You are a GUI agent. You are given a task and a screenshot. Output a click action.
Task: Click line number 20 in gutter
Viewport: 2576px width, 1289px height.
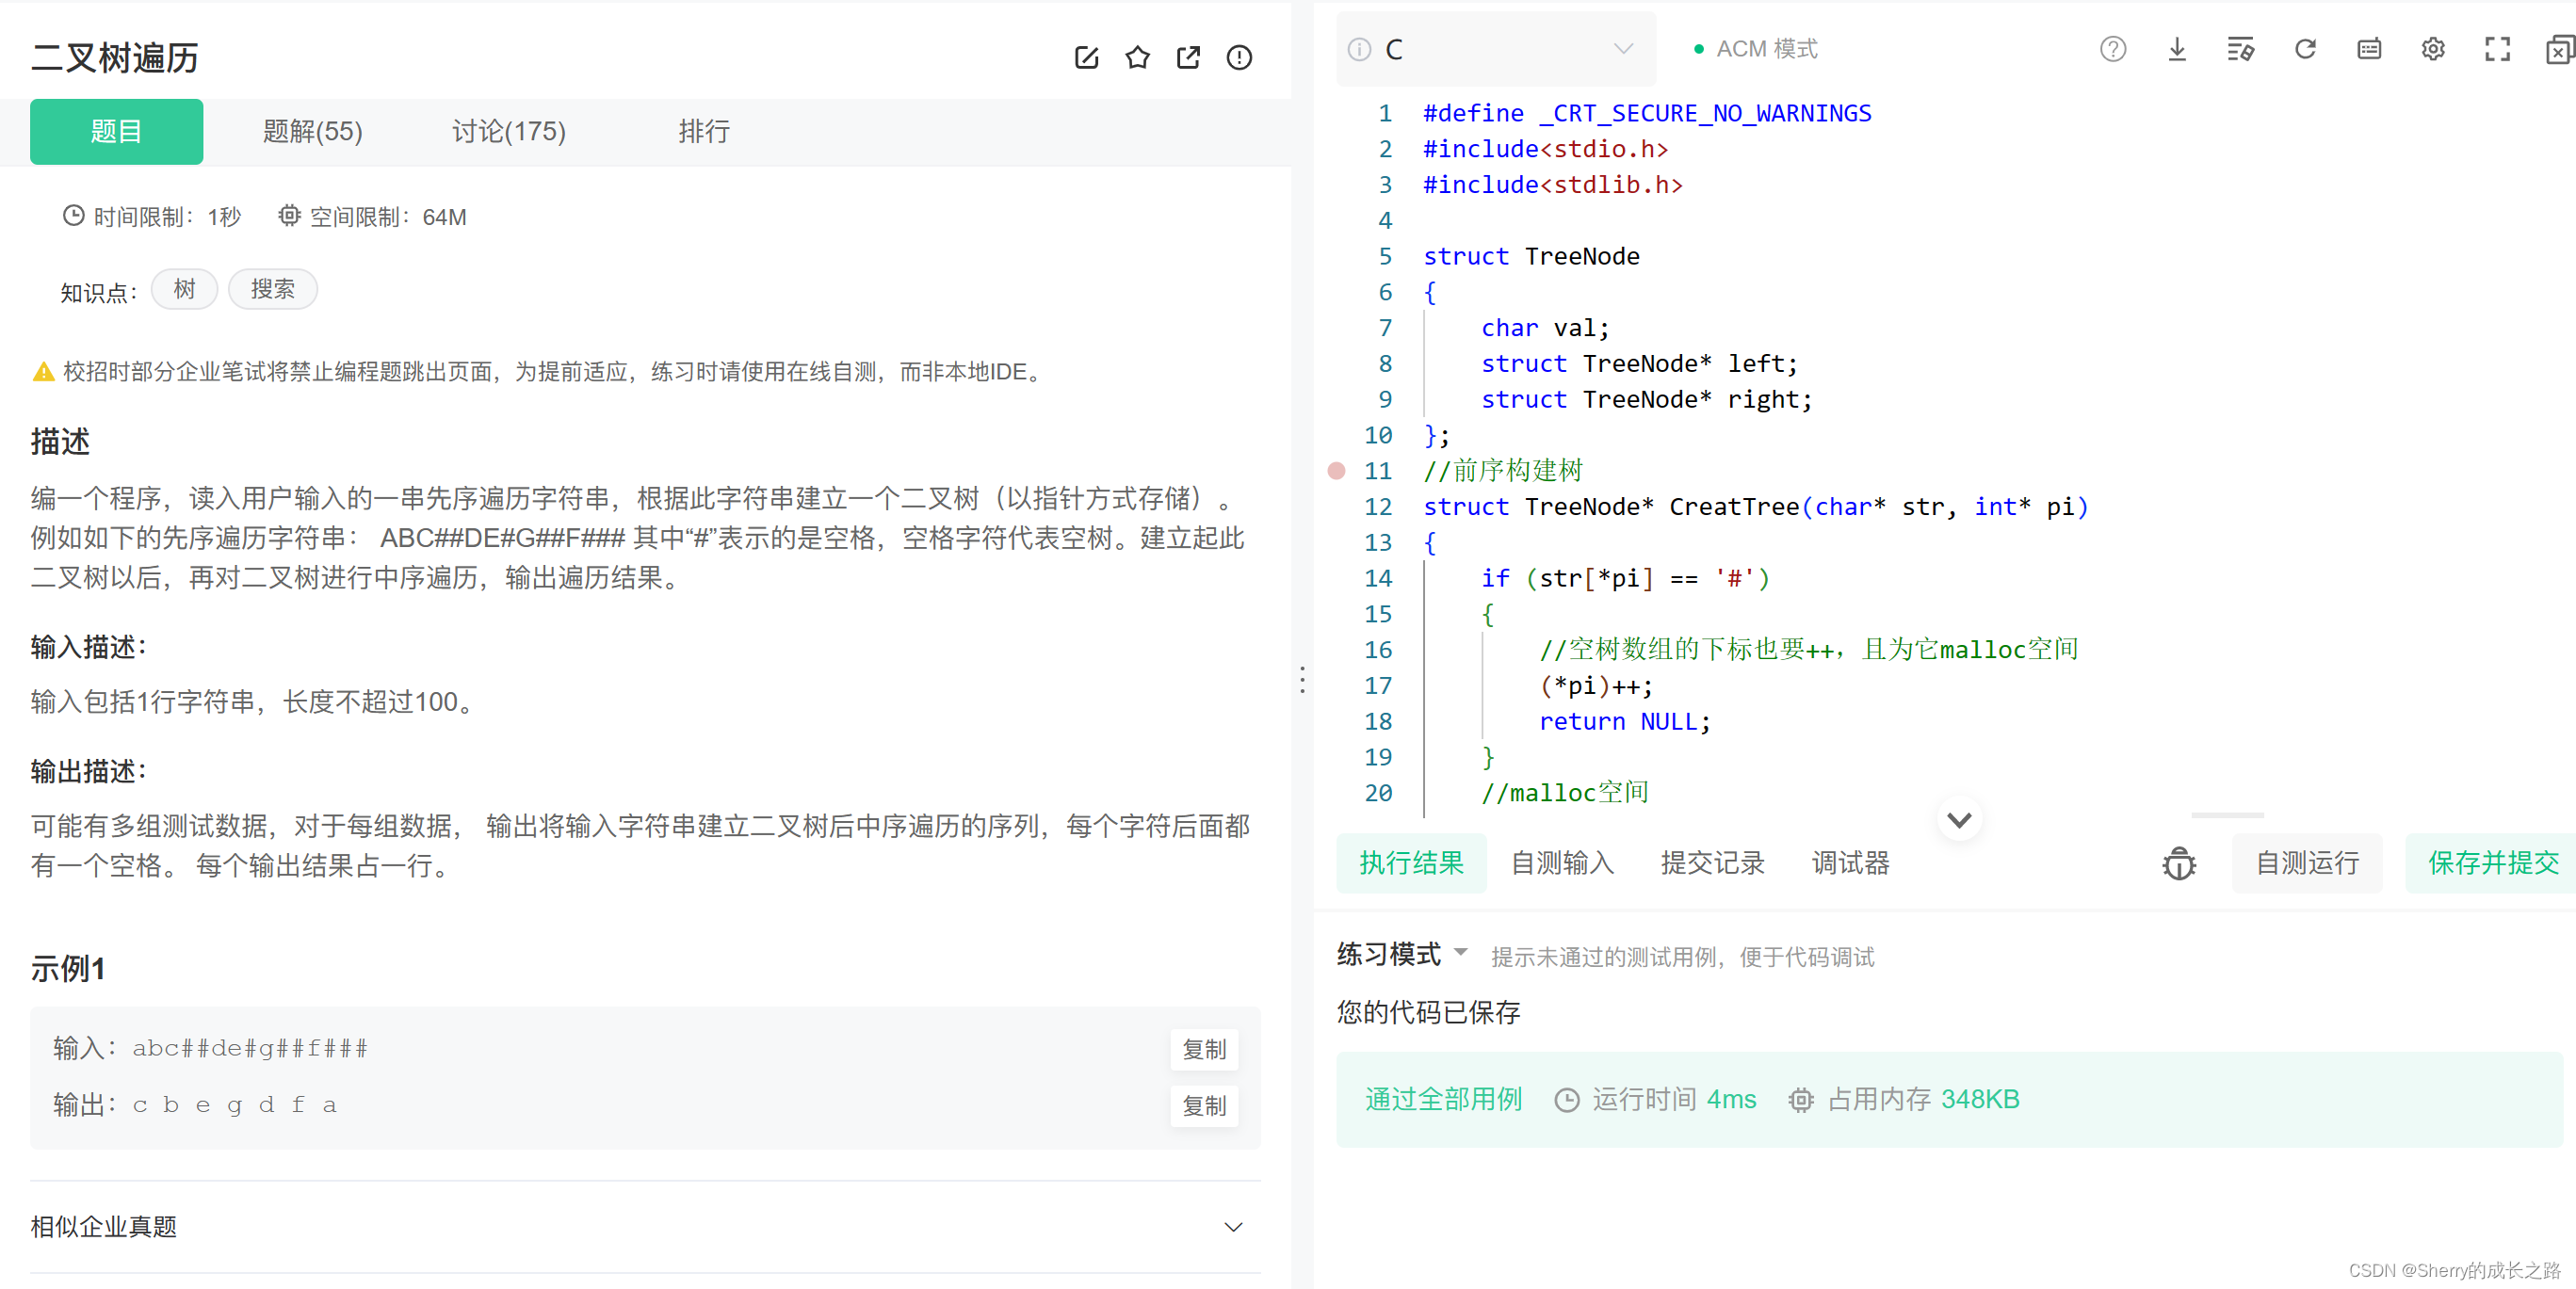(1378, 793)
